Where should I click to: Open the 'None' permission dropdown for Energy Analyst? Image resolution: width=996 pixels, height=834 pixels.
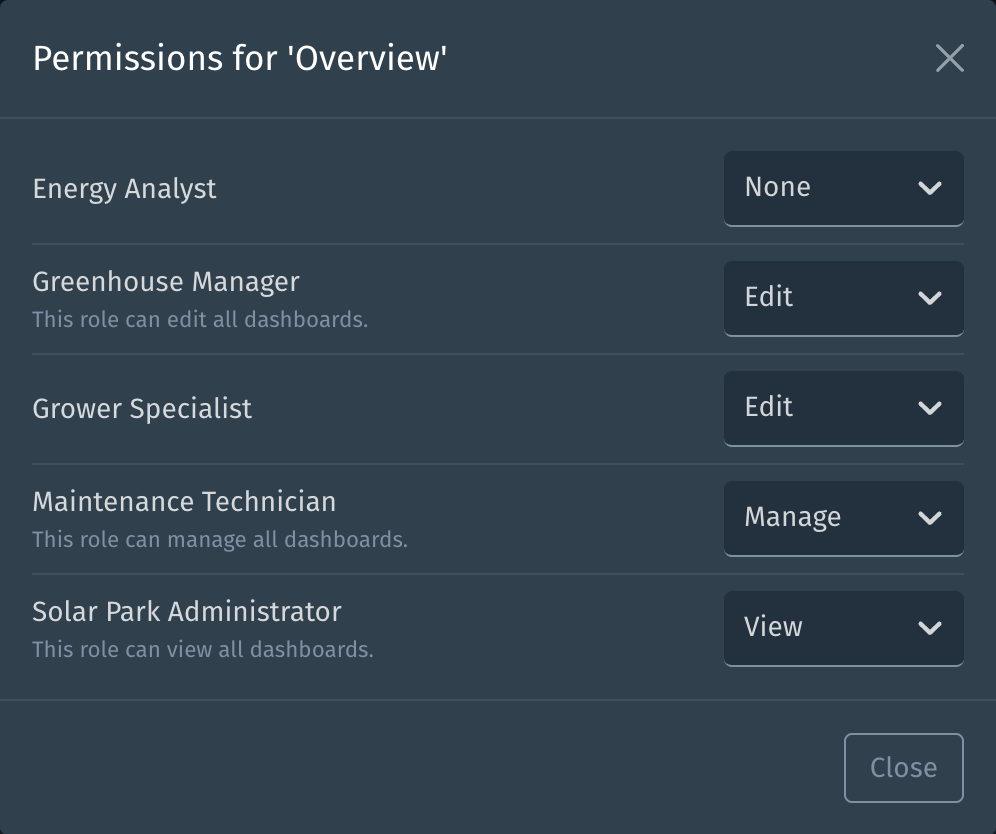(x=843, y=187)
